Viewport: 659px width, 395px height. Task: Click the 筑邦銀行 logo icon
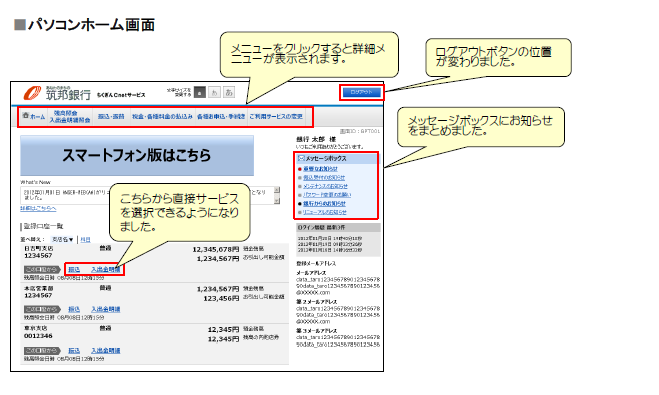coord(32,93)
